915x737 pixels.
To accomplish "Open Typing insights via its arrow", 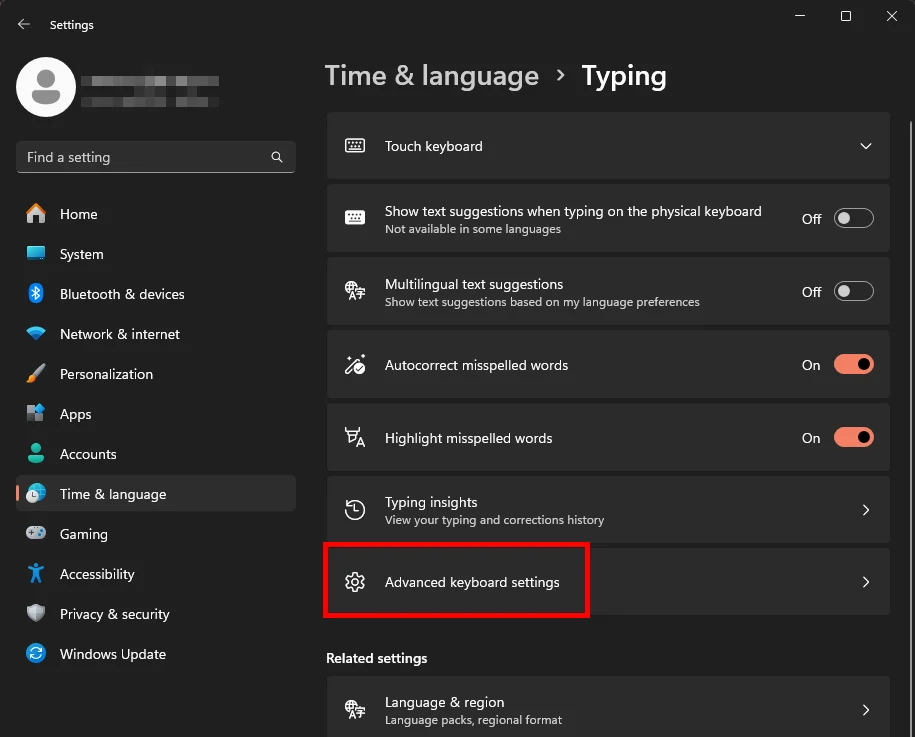I will click(865, 510).
